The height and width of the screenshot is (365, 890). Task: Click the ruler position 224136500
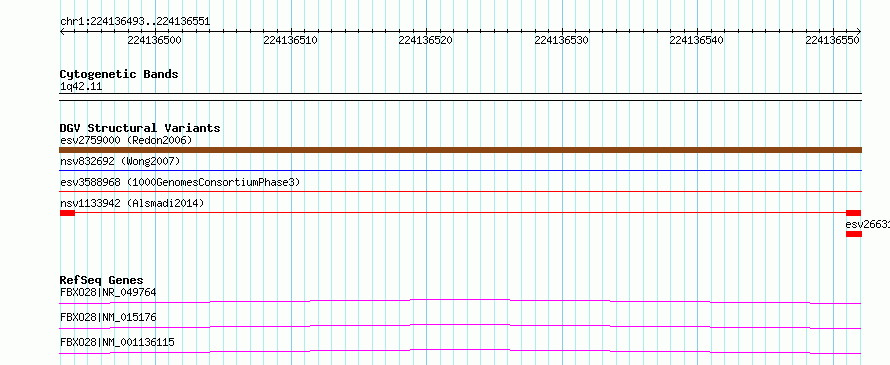(154, 40)
